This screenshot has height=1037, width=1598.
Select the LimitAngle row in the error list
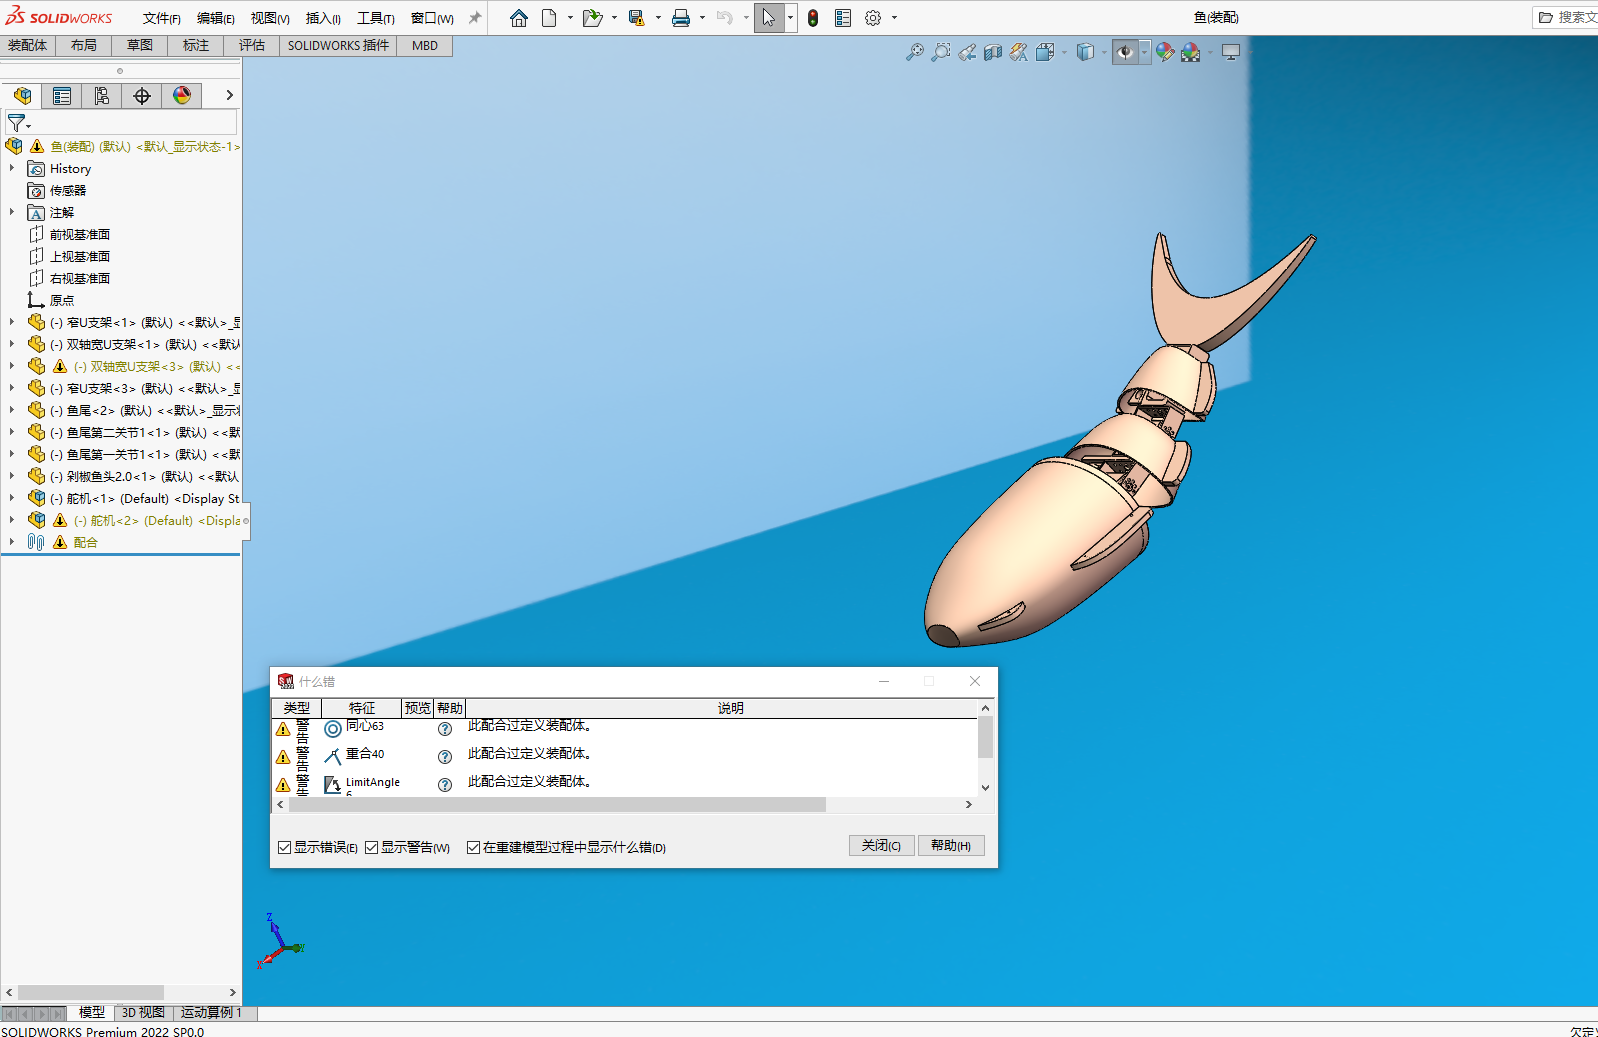(x=624, y=784)
